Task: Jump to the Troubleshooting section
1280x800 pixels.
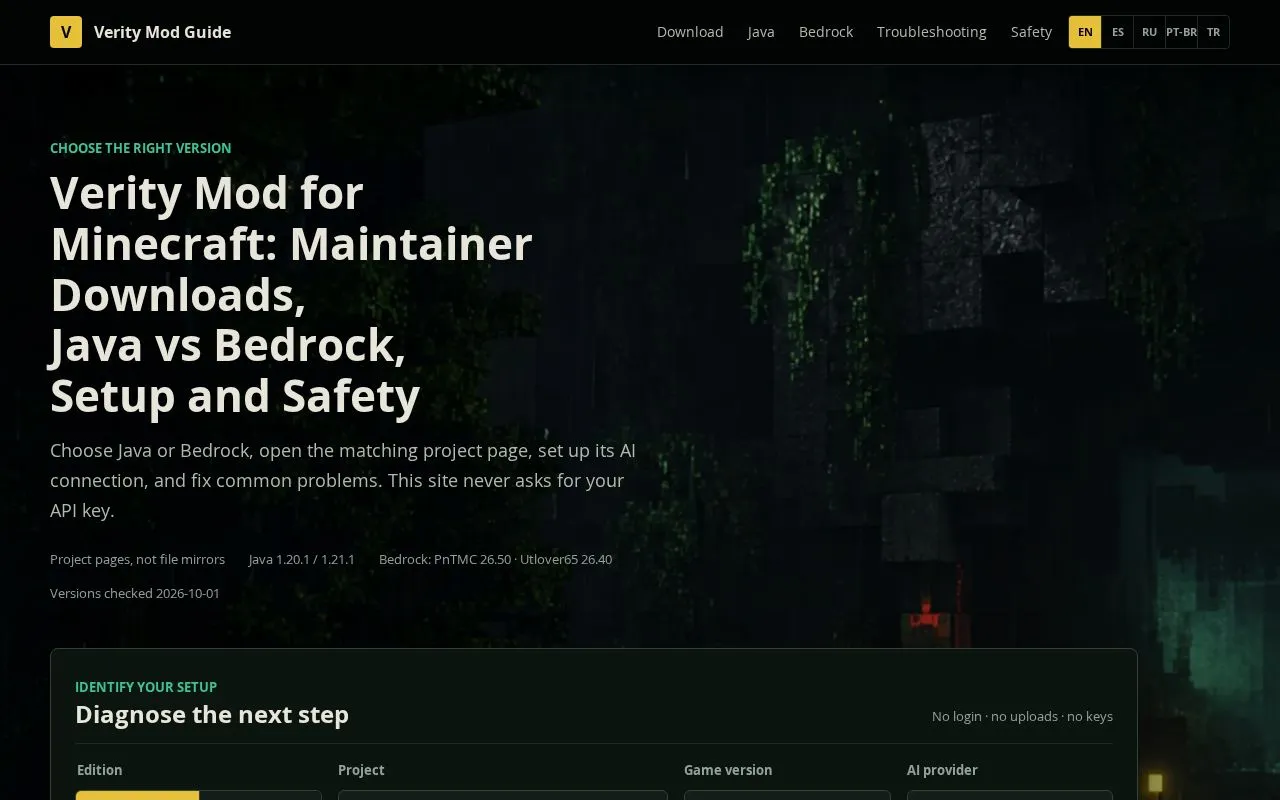Action: pos(932,32)
